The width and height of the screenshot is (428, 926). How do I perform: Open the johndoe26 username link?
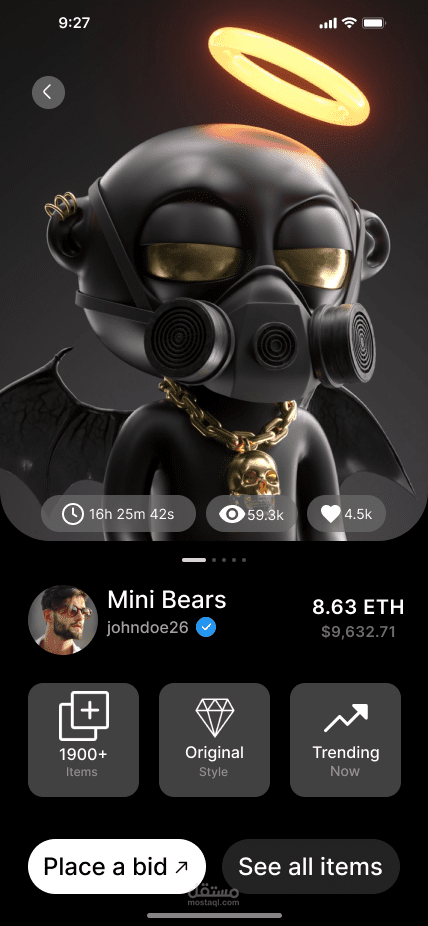click(147, 627)
